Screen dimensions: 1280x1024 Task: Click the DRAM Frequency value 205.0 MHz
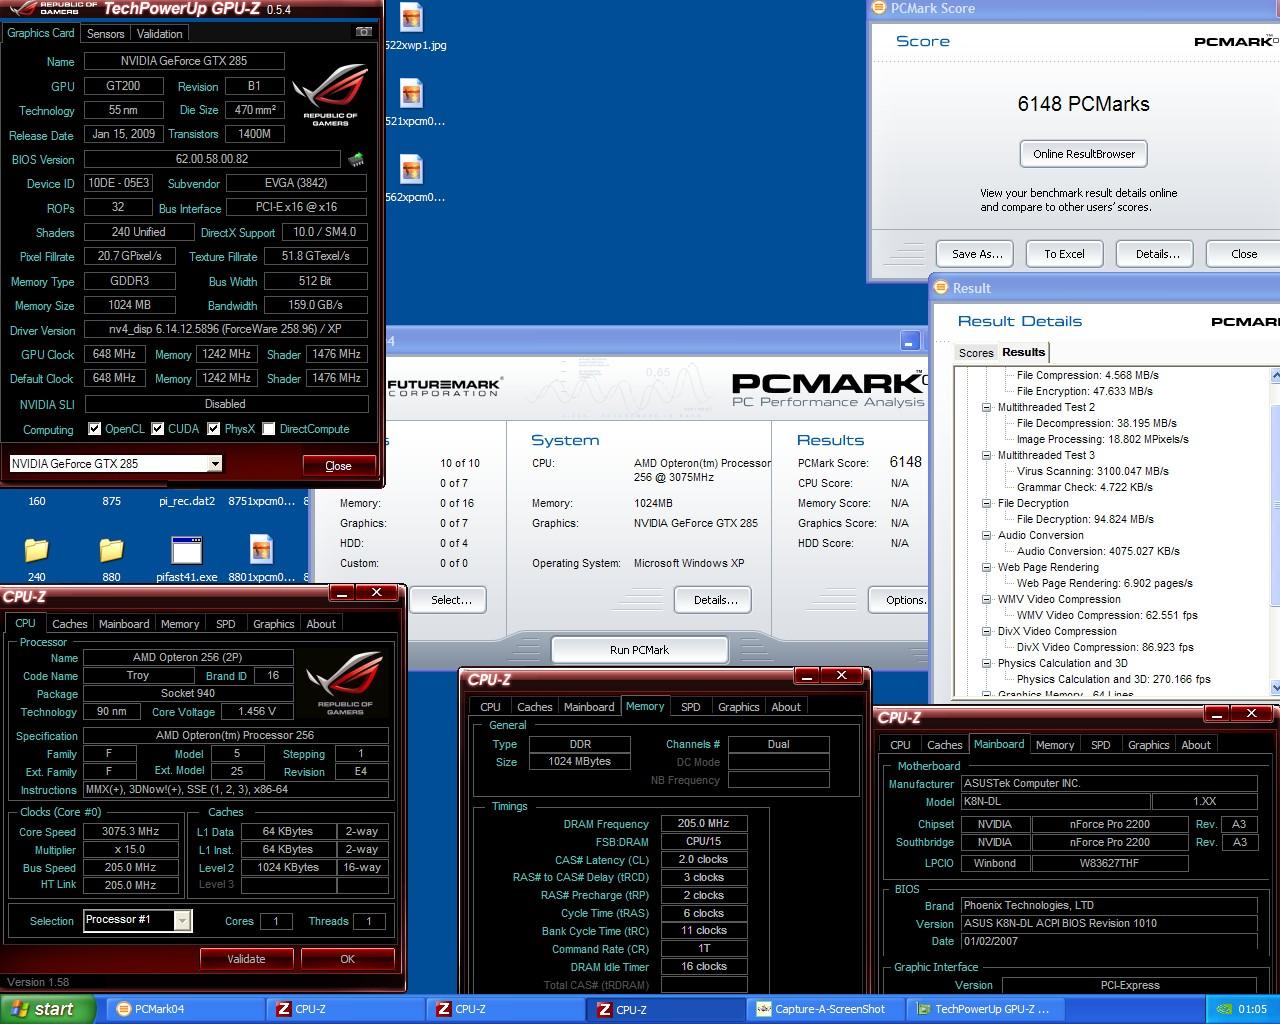click(703, 824)
